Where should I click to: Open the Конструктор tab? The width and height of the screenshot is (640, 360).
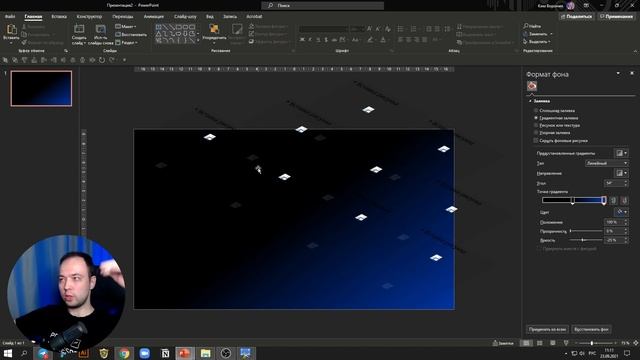pos(89,17)
